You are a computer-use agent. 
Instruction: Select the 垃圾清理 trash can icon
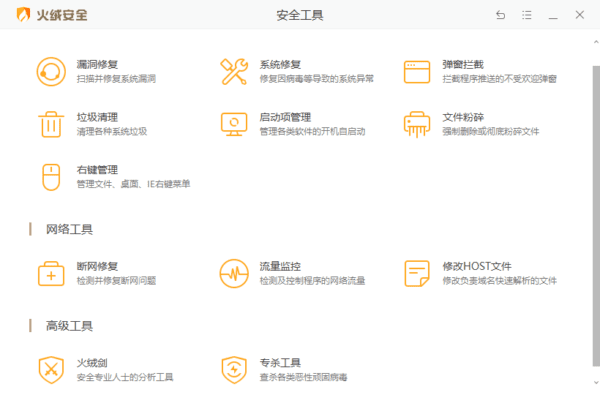51,124
